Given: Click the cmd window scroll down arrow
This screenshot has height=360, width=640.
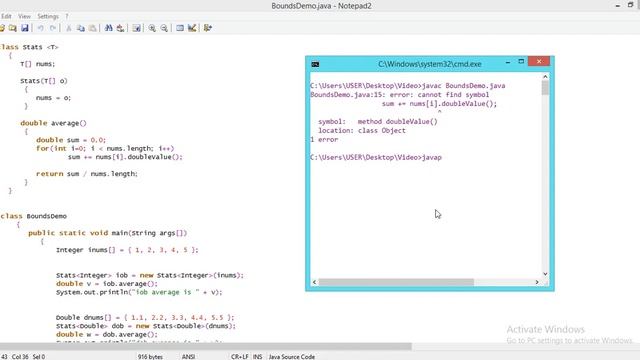Looking at the screenshot, I should tap(545, 274).
